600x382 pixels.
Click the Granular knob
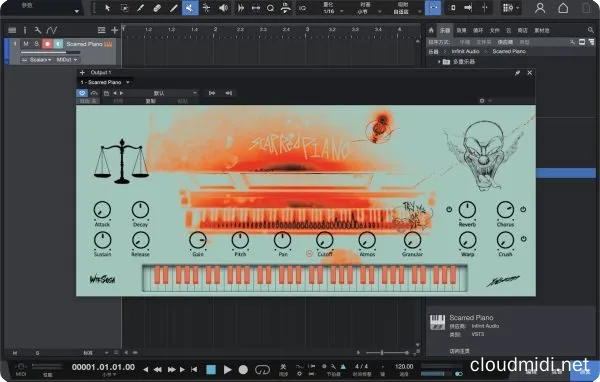click(412, 240)
